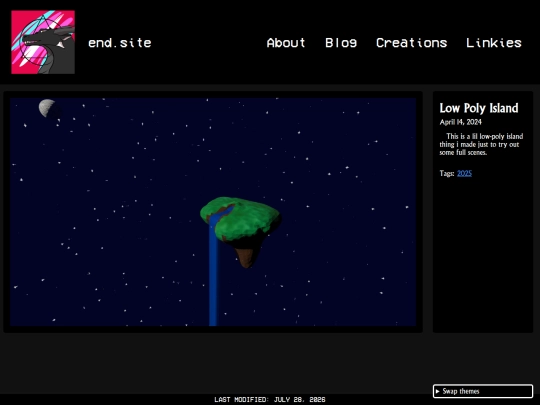The width and height of the screenshot is (540, 405).
Task: Click the Tags: label
Action: point(447,173)
